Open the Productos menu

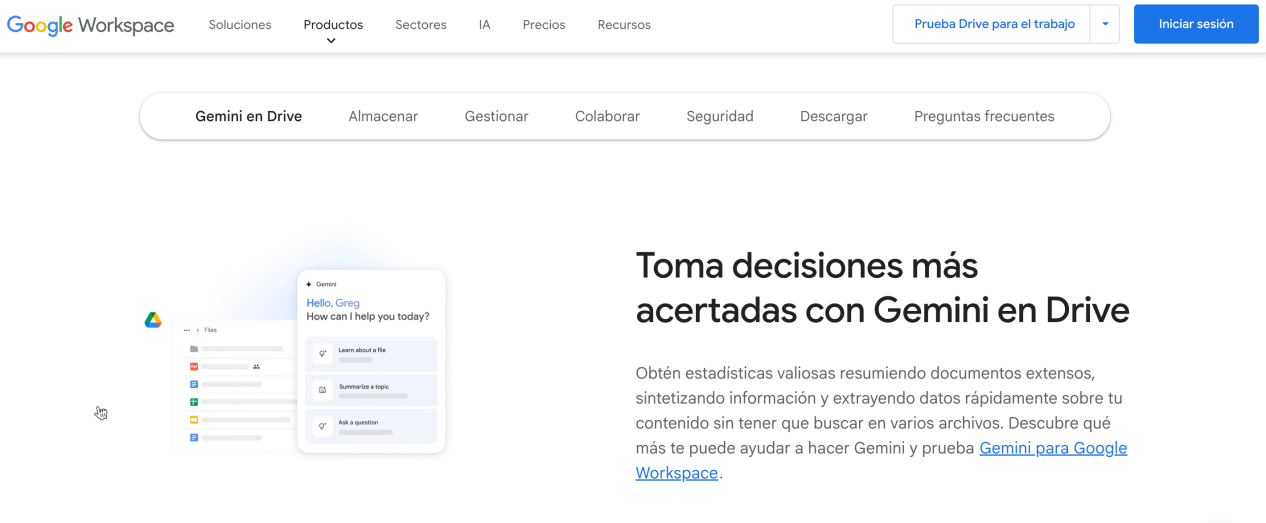coord(333,24)
